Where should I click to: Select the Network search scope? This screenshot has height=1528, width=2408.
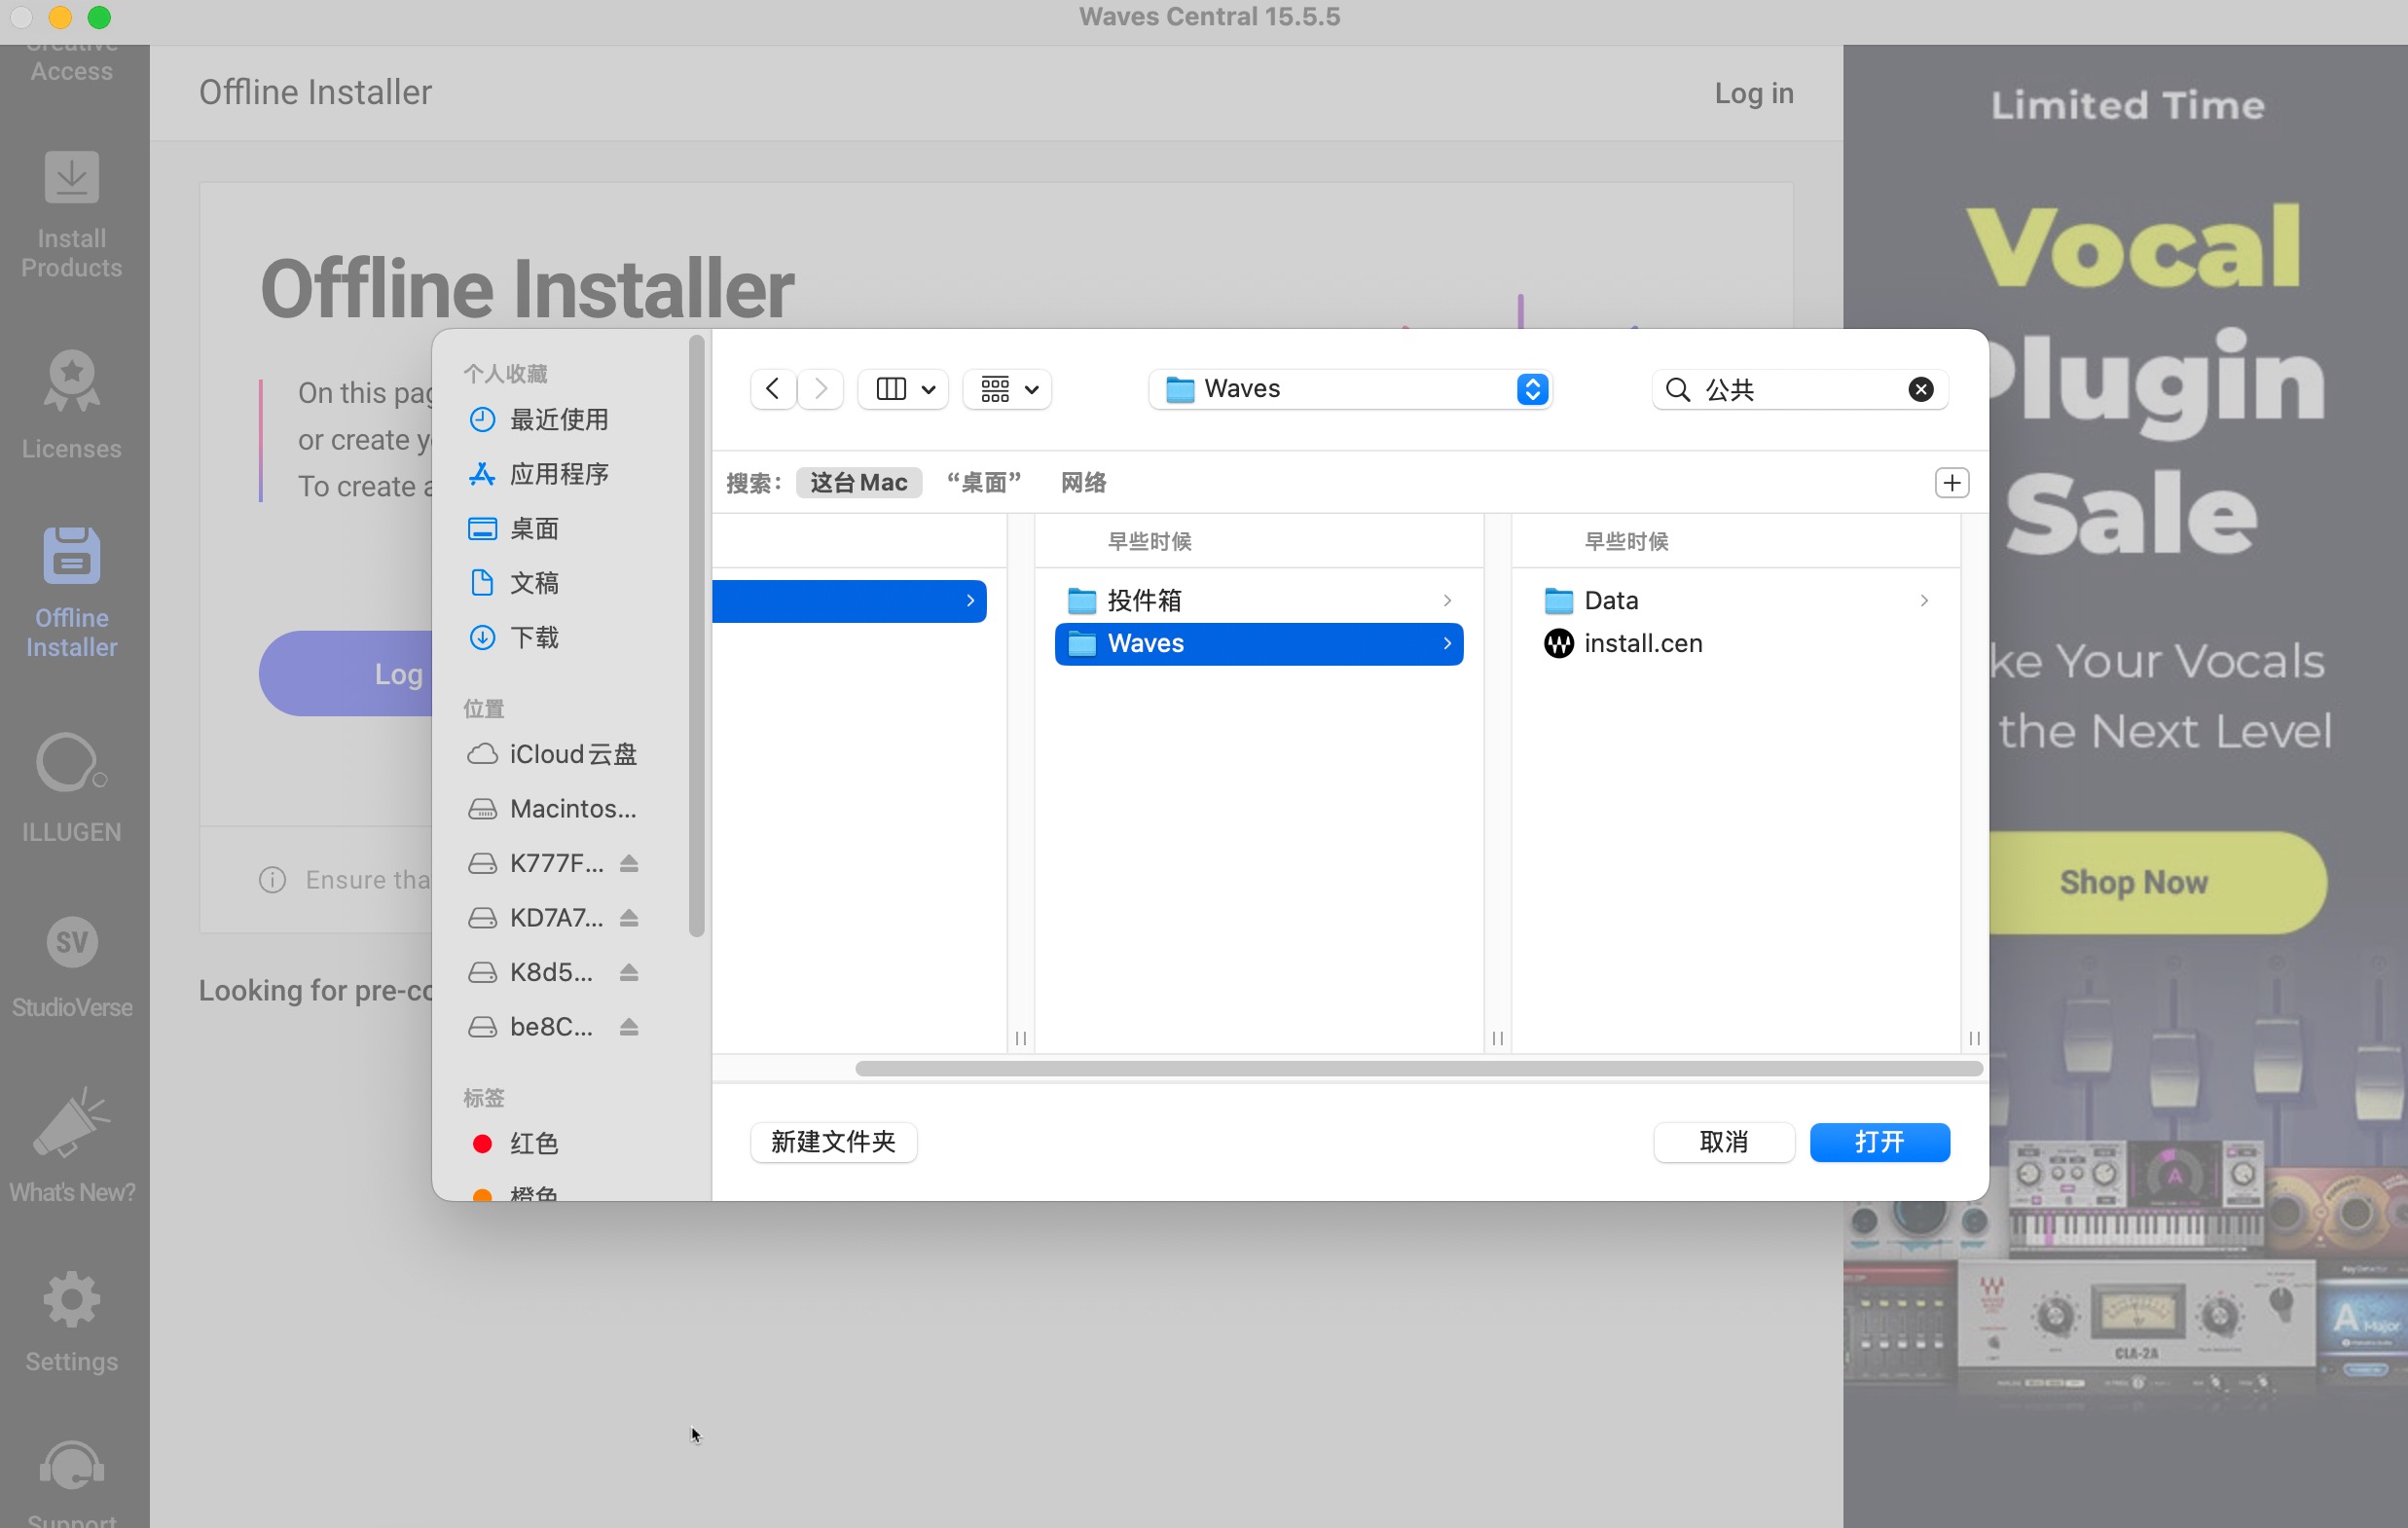point(1083,483)
